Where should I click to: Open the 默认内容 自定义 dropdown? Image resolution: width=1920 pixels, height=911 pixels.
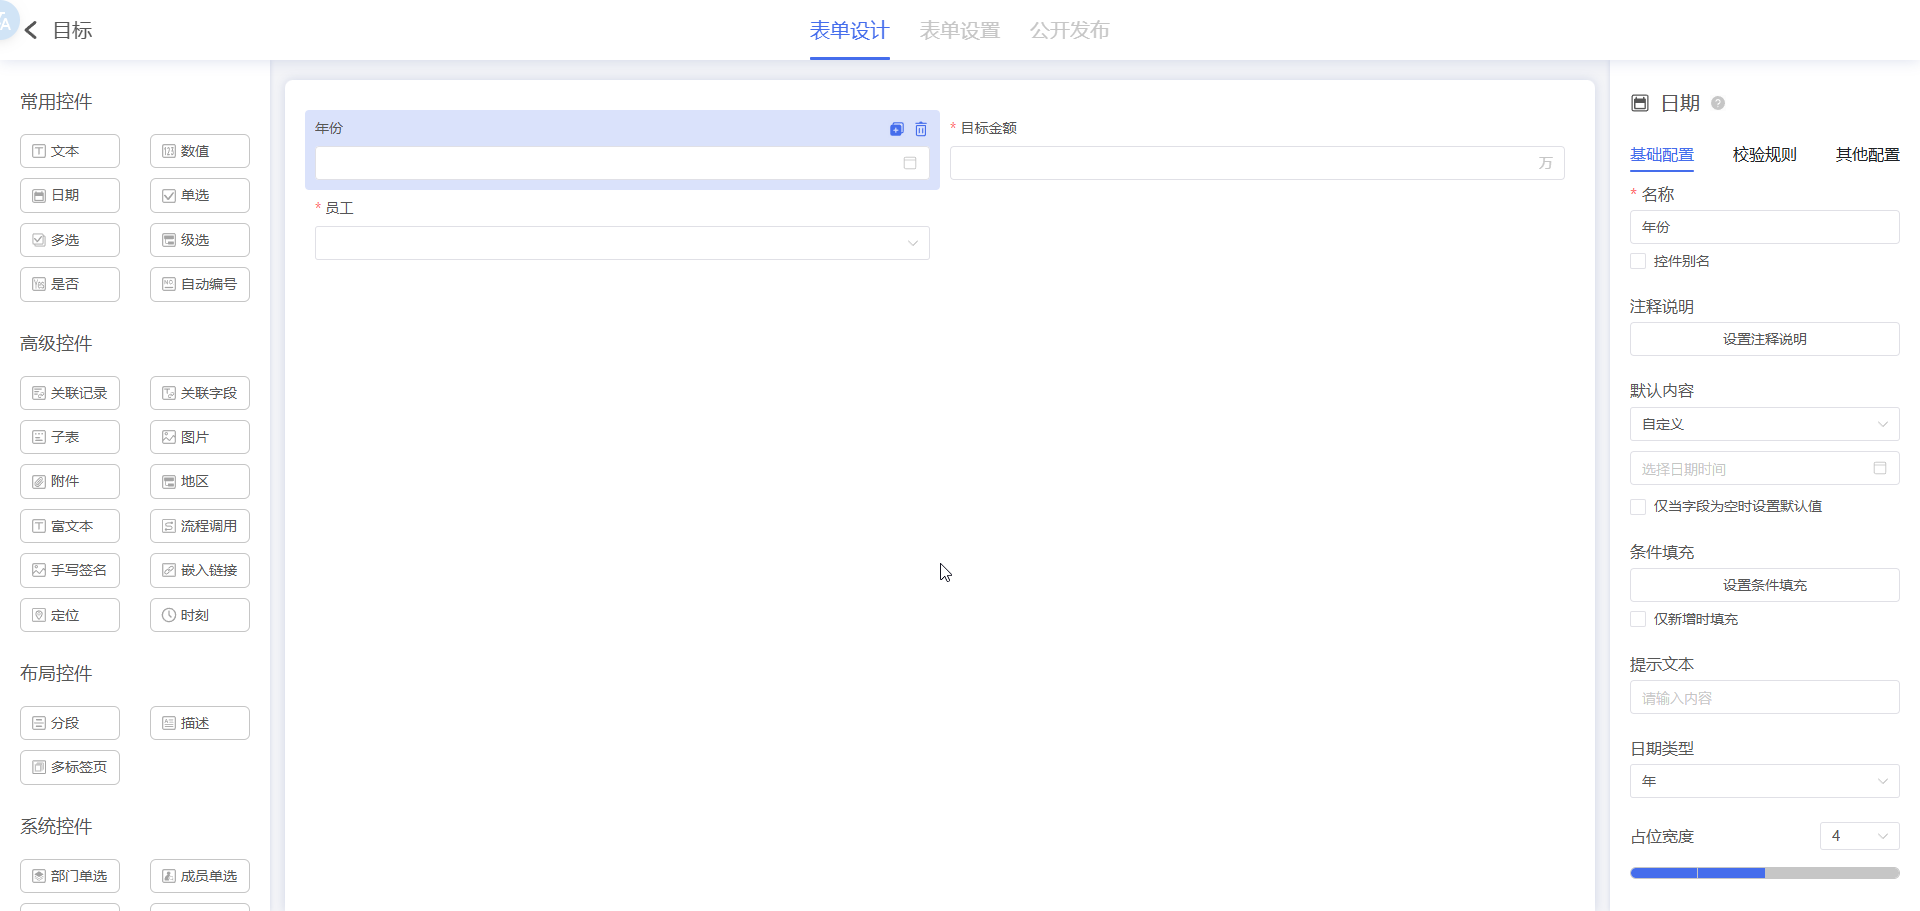1764,424
